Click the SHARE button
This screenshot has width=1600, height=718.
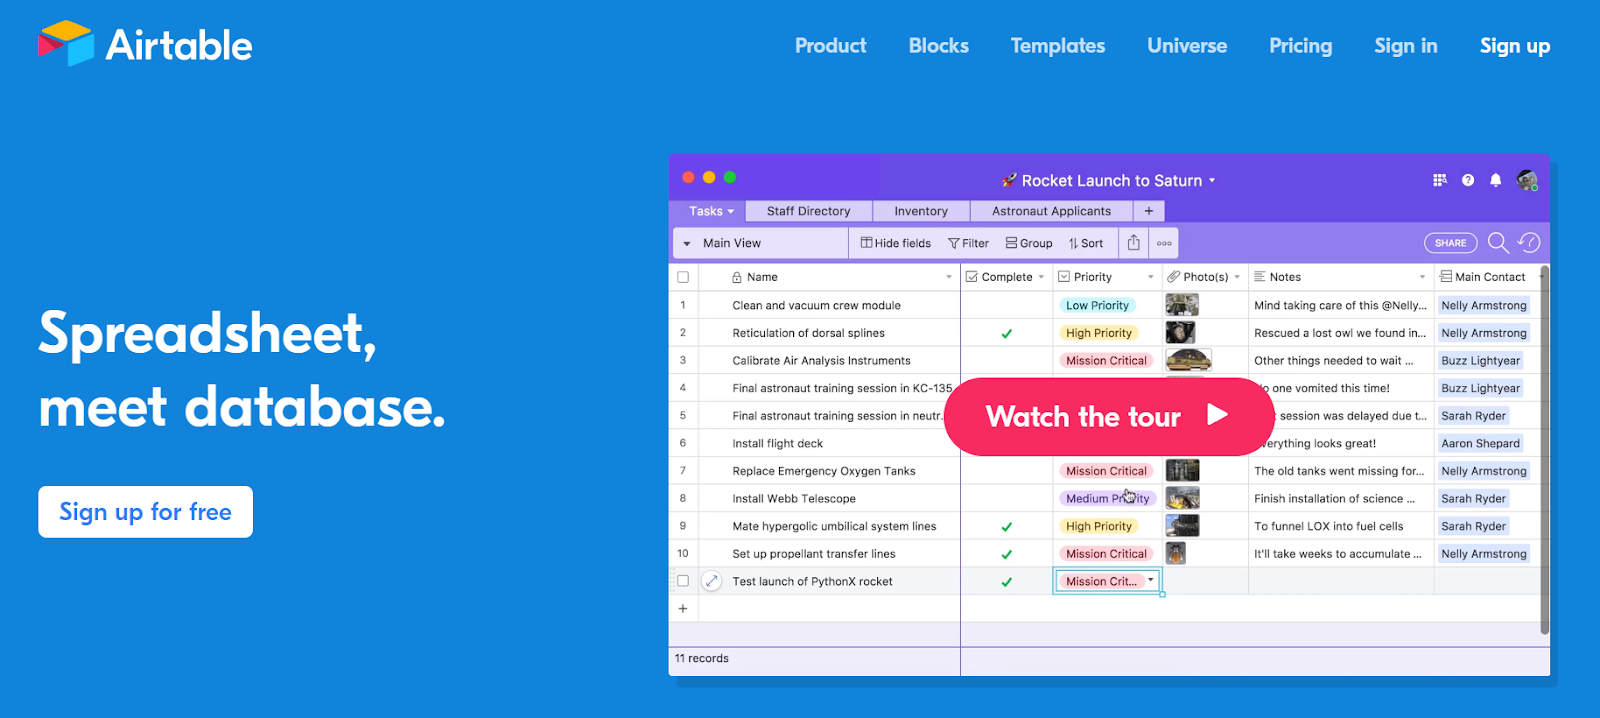1450,243
